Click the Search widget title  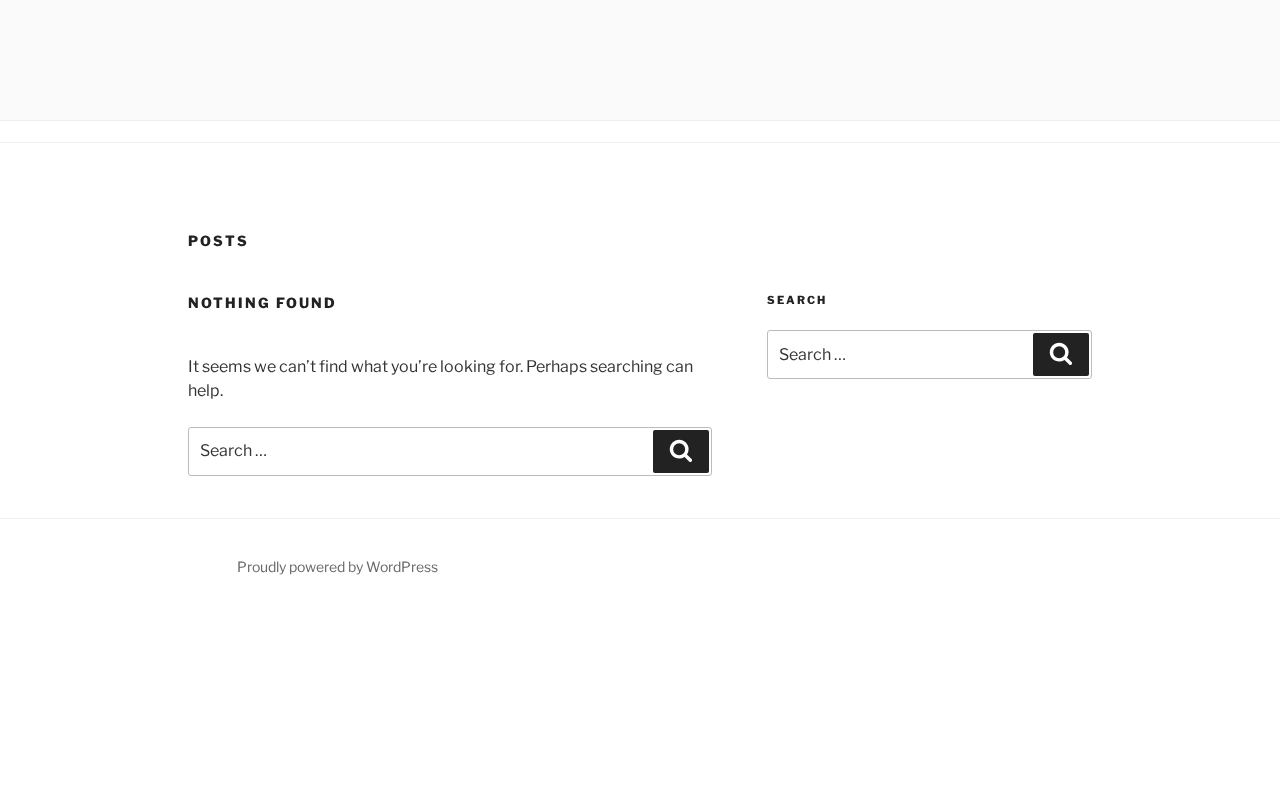797,300
